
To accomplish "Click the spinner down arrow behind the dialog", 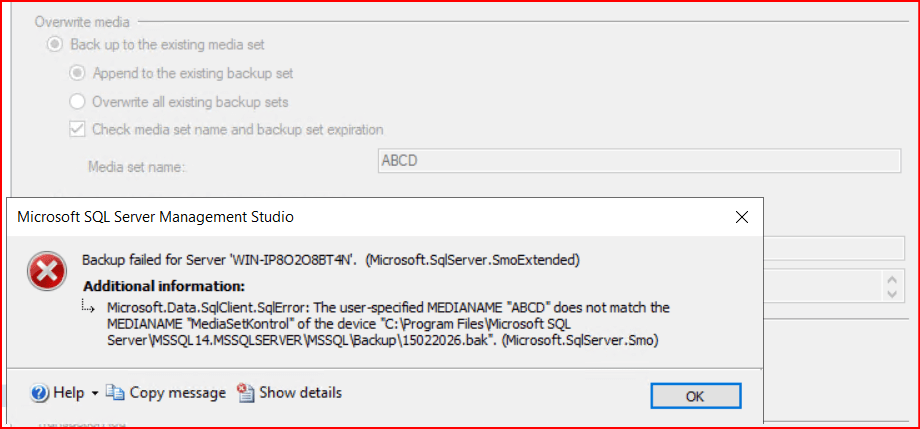I will coord(892,292).
